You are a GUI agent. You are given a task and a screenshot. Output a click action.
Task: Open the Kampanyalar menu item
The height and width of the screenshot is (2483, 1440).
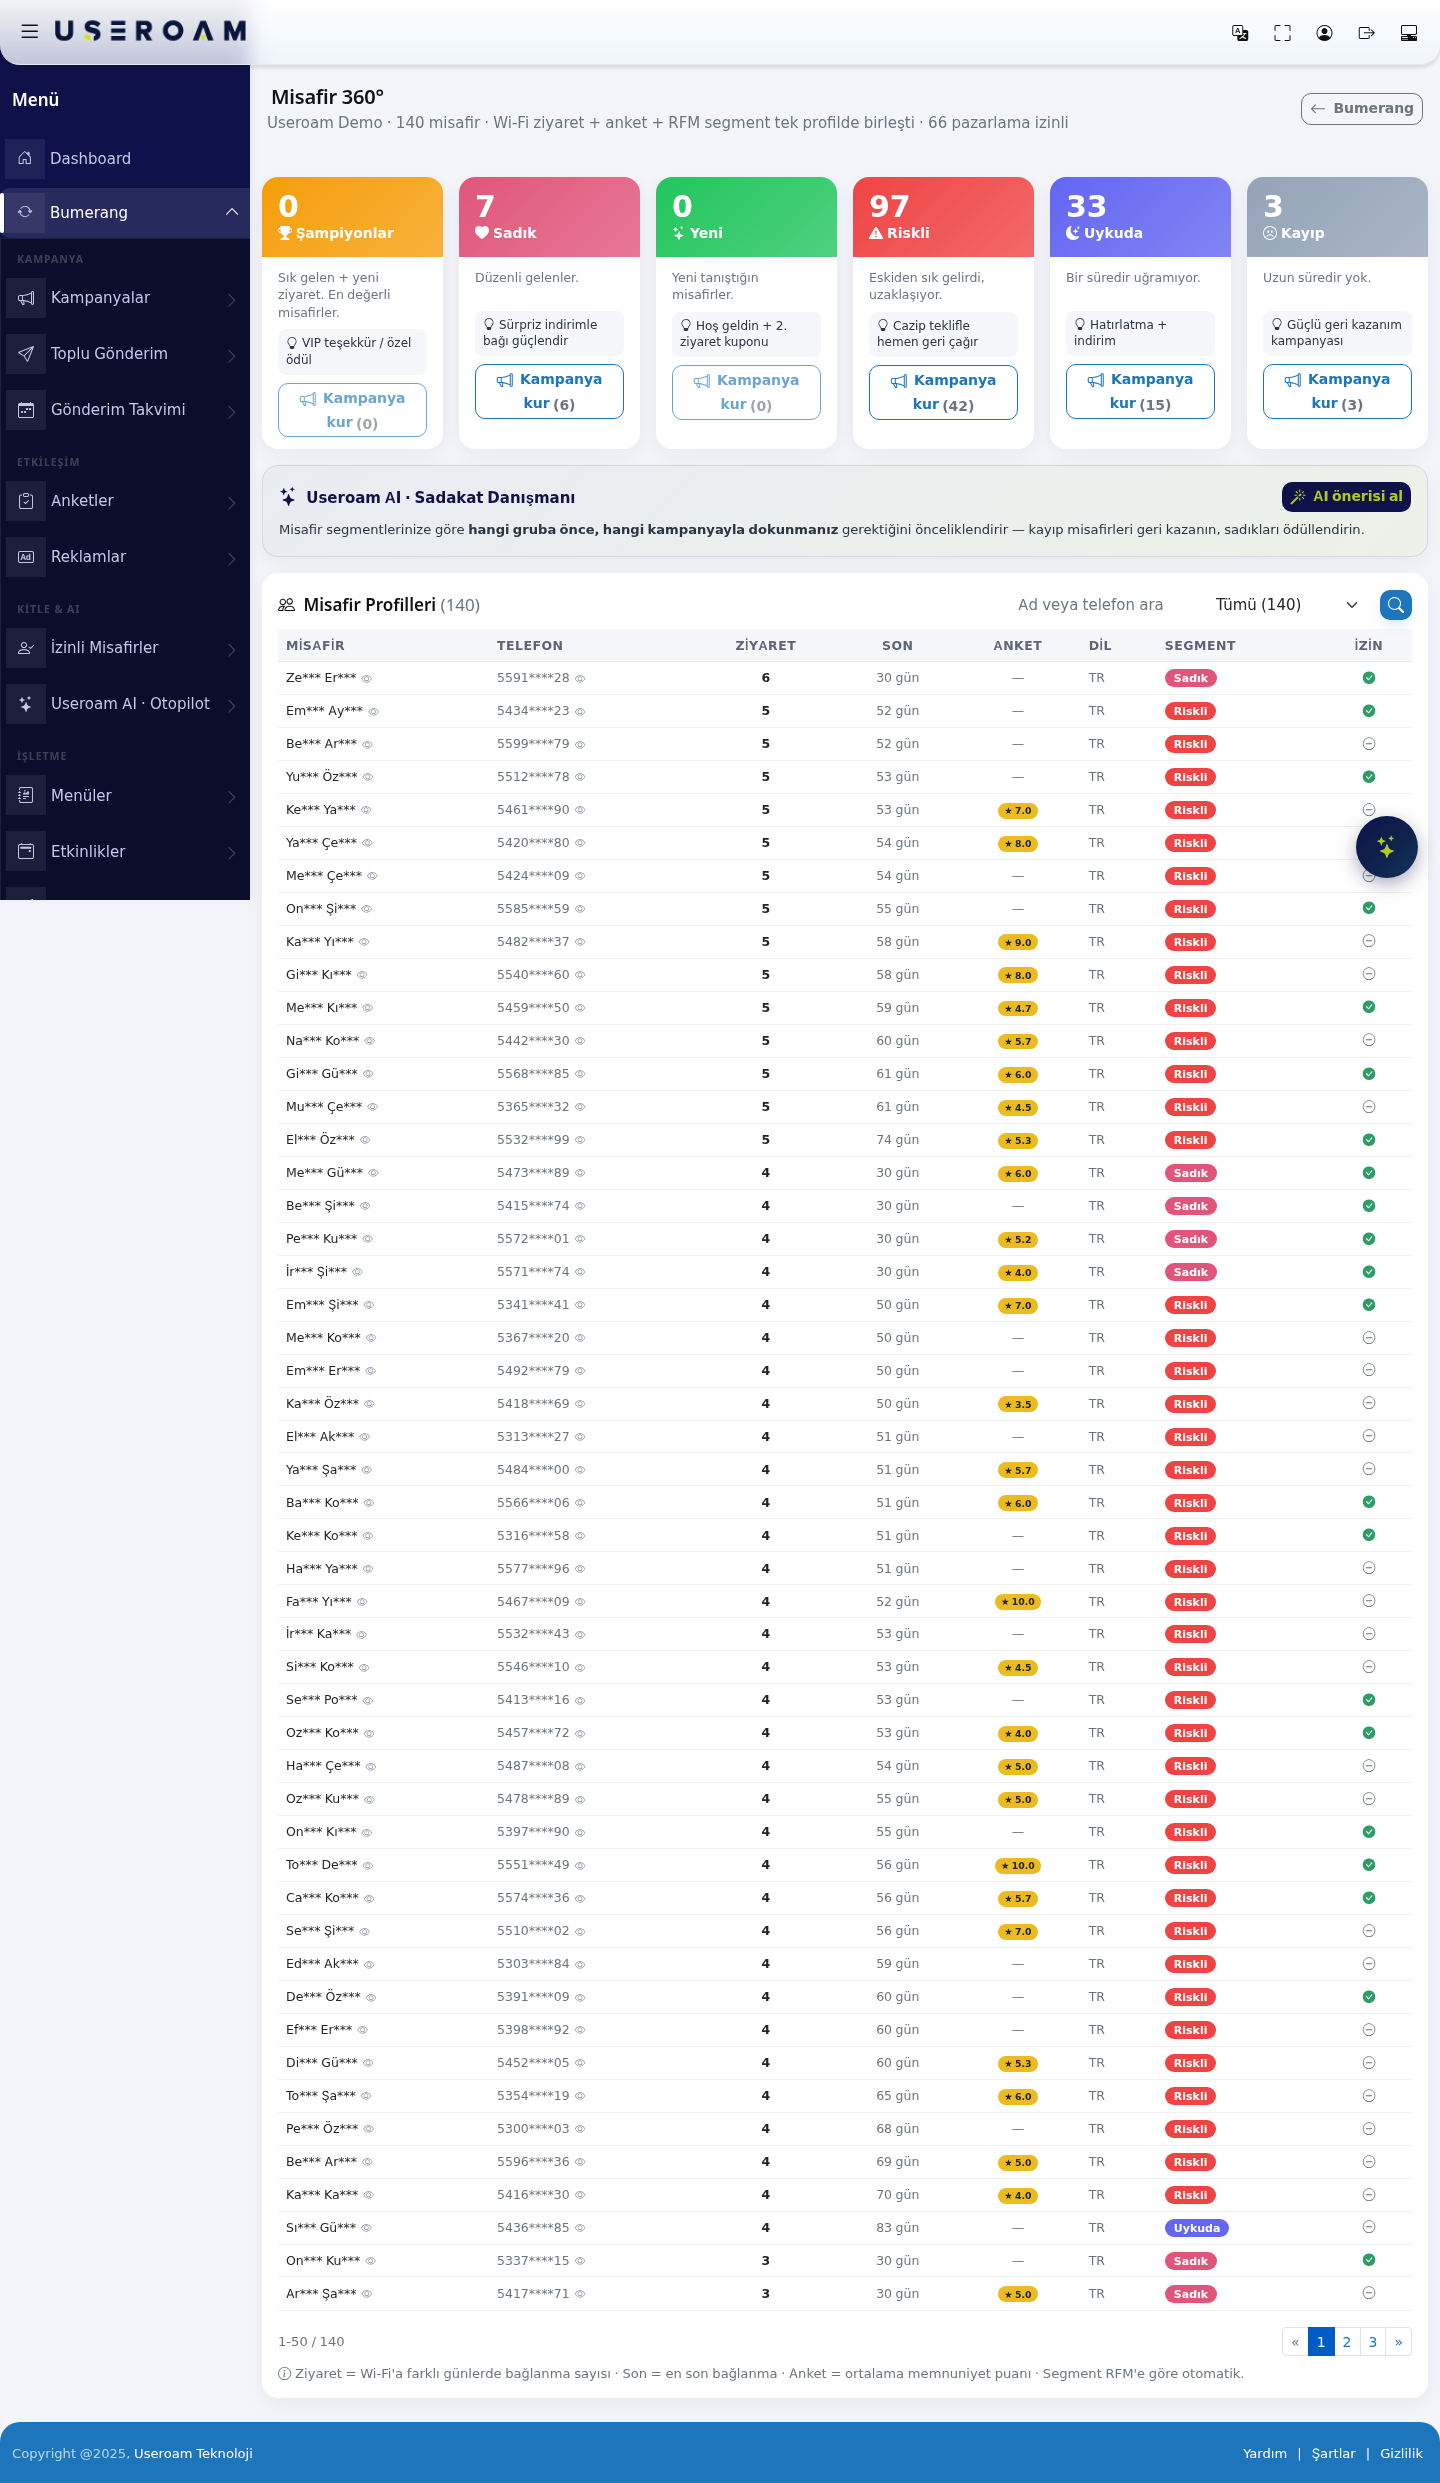click(x=125, y=298)
